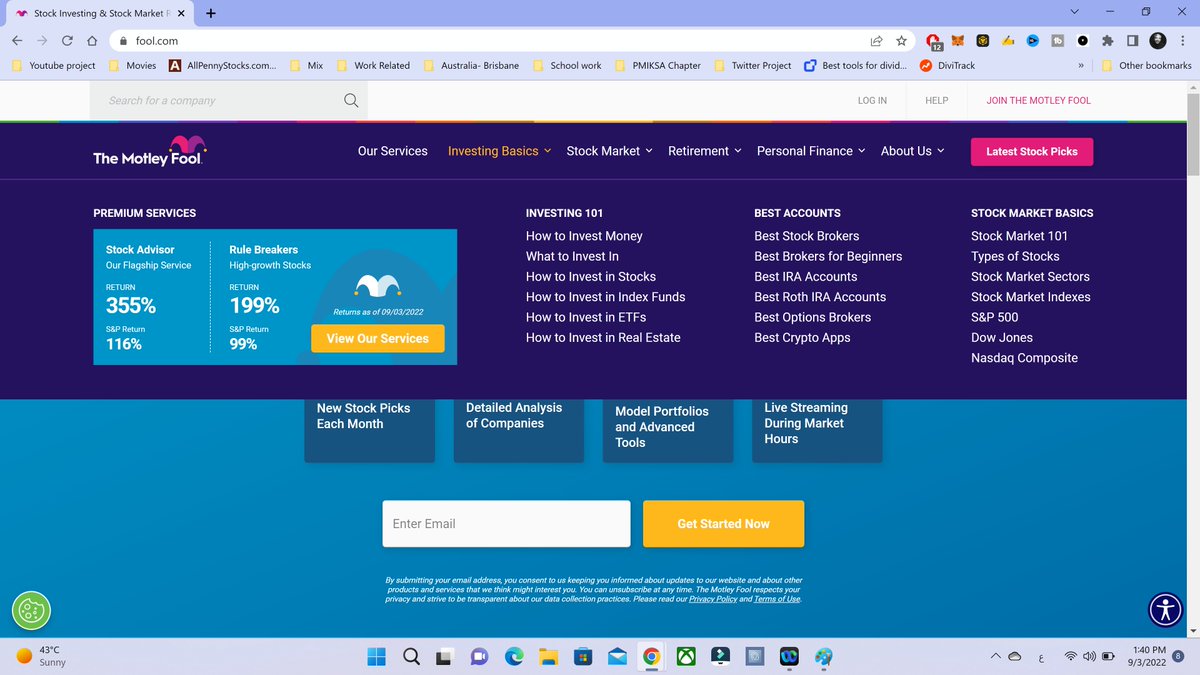Expand the Investing Basics menu

coord(499,151)
